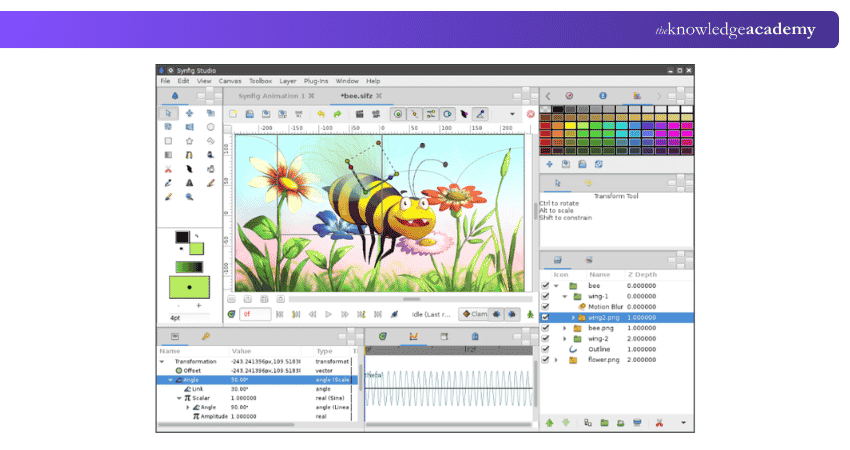Toggle position handles display button
Screen dimensions: 850x450
tap(398, 114)
